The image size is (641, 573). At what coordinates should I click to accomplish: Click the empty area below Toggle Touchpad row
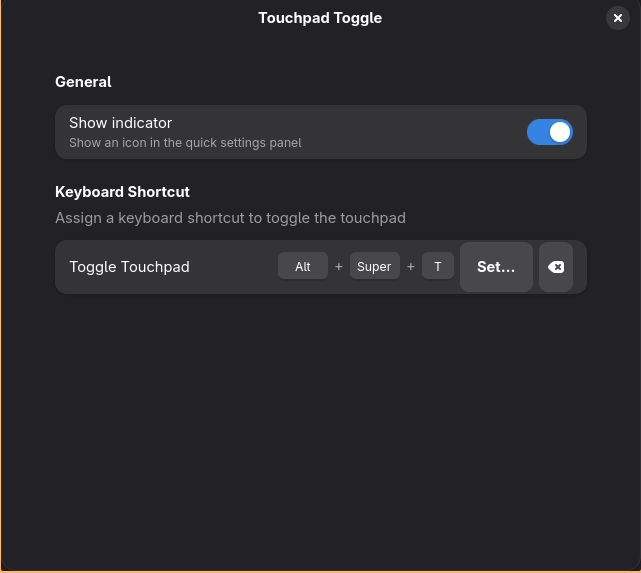(320, 429)
